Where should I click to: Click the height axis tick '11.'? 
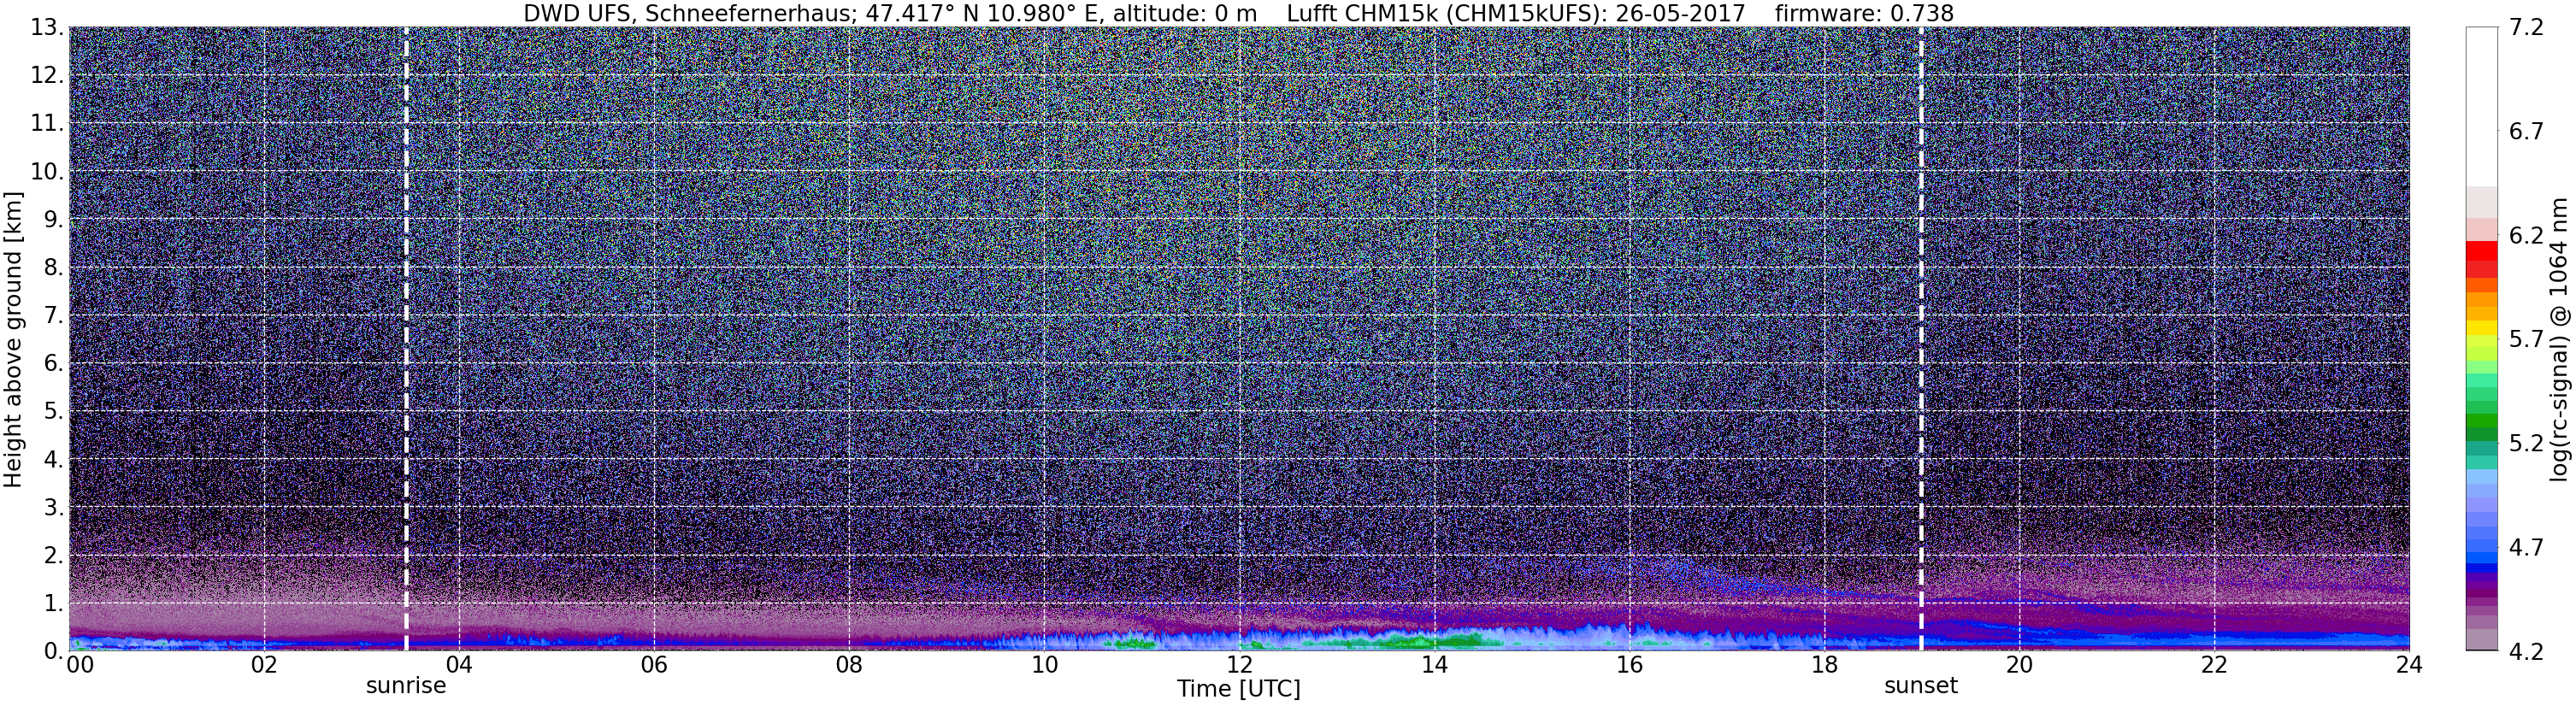47,123
